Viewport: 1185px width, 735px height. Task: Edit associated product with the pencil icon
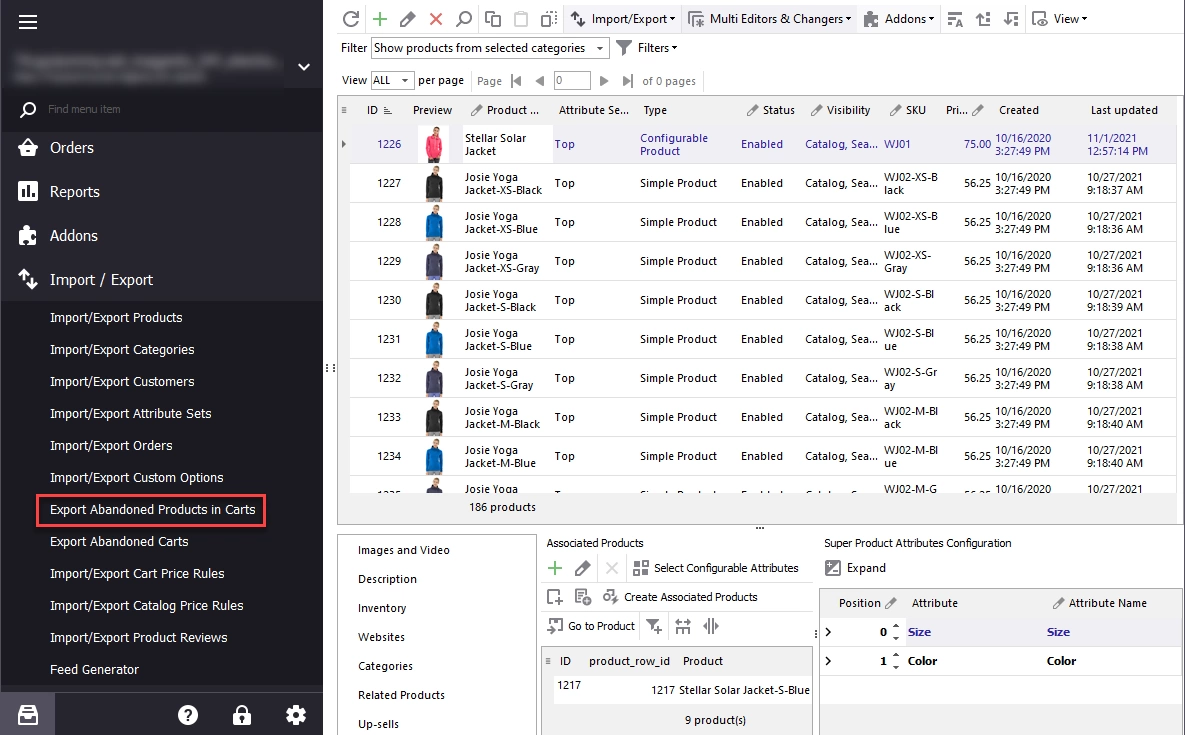coord(582,568)
